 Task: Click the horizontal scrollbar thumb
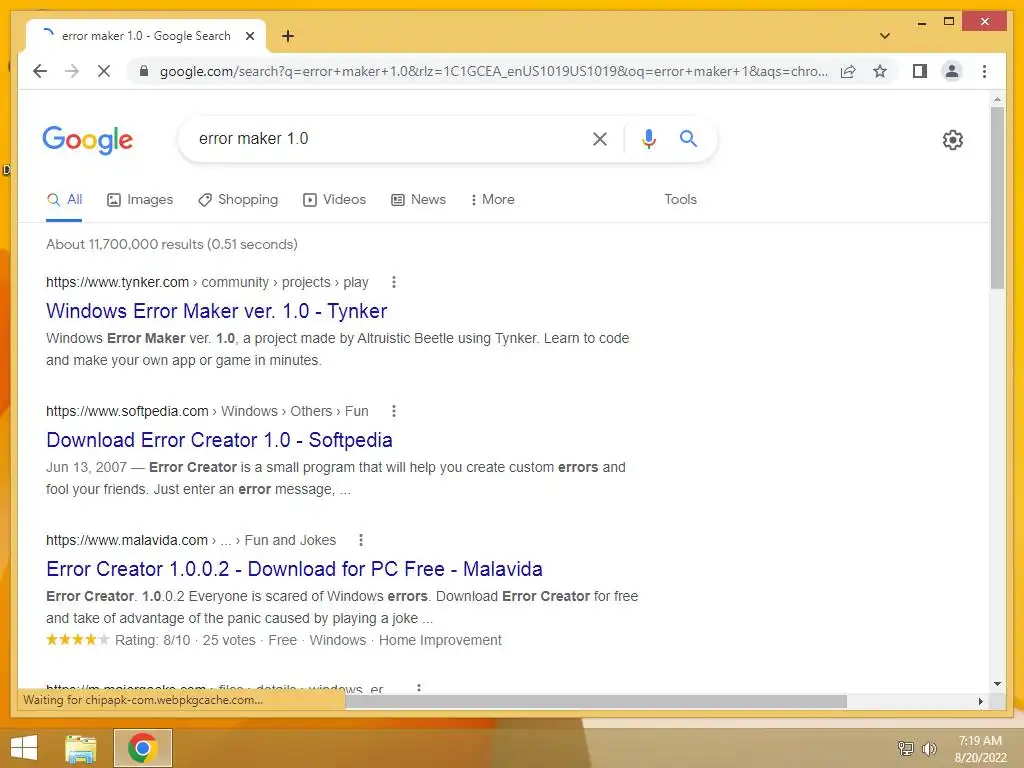(x=596, y=701)
